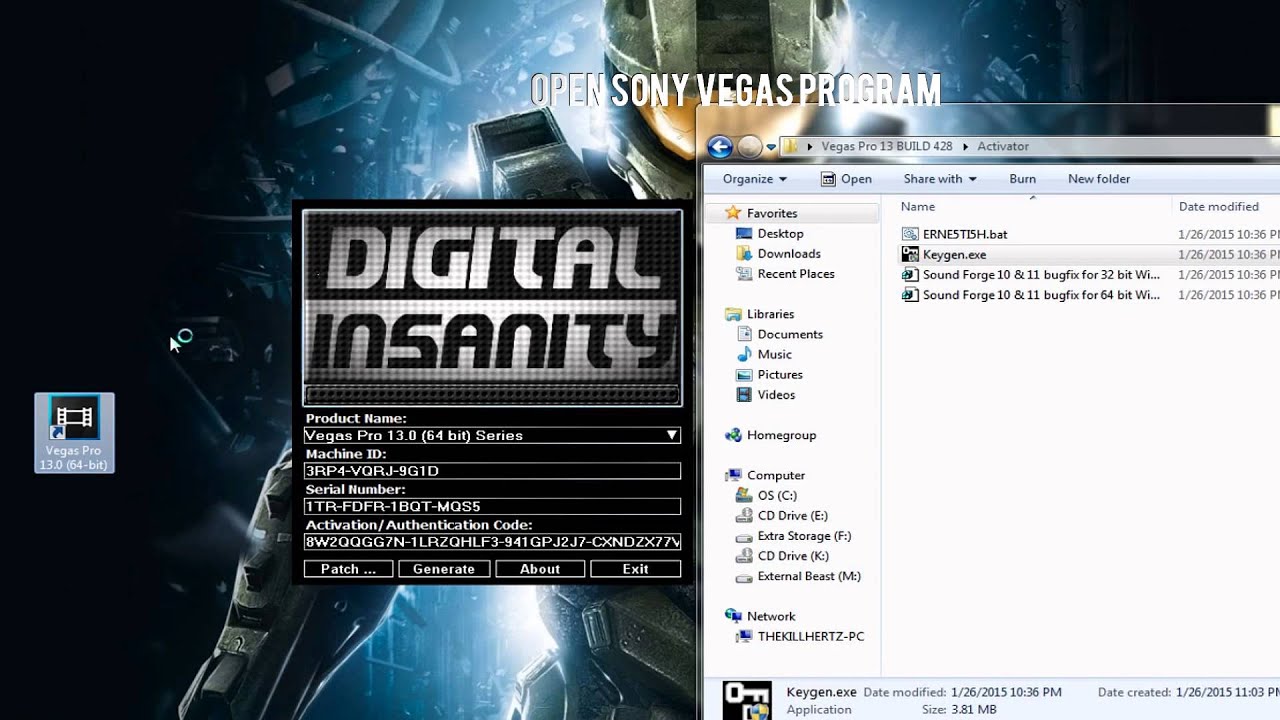The image size is (1280, 720).
Task: Click the Exit button in keygen
Action: click(x=636, y=569)
